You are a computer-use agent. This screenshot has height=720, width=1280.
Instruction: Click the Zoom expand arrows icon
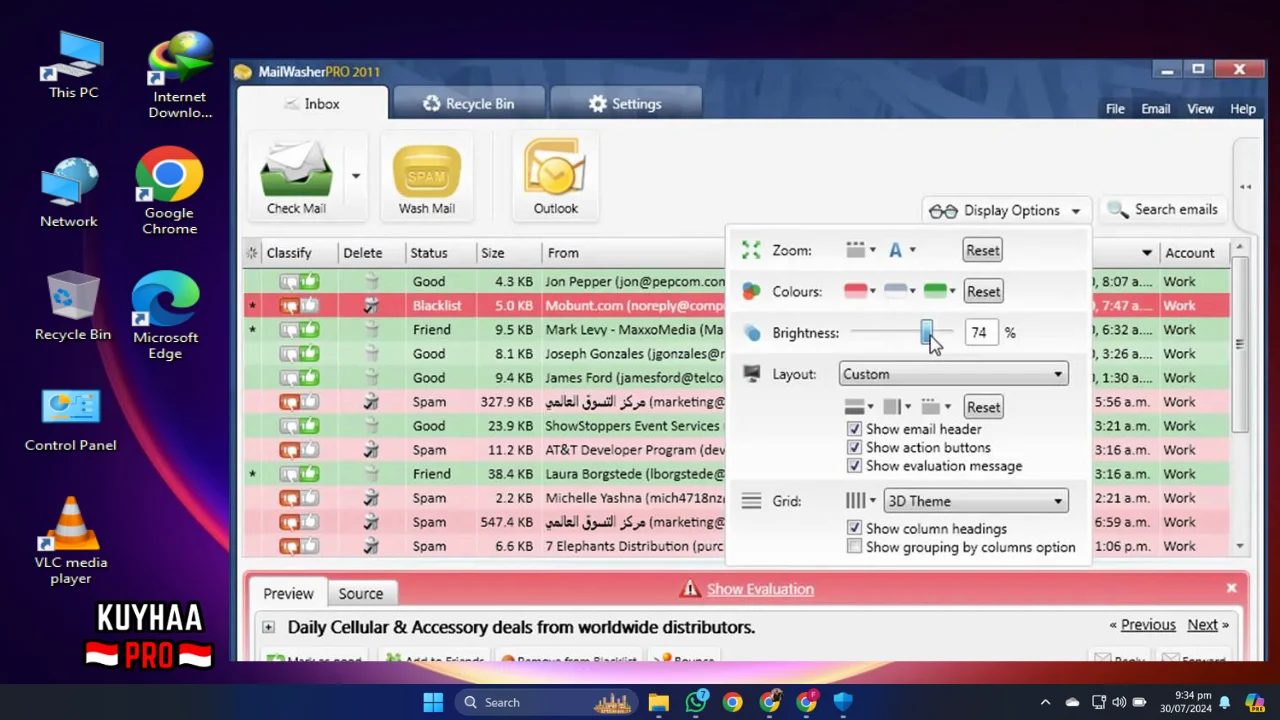pyautogui.click(x=751, y=250)
